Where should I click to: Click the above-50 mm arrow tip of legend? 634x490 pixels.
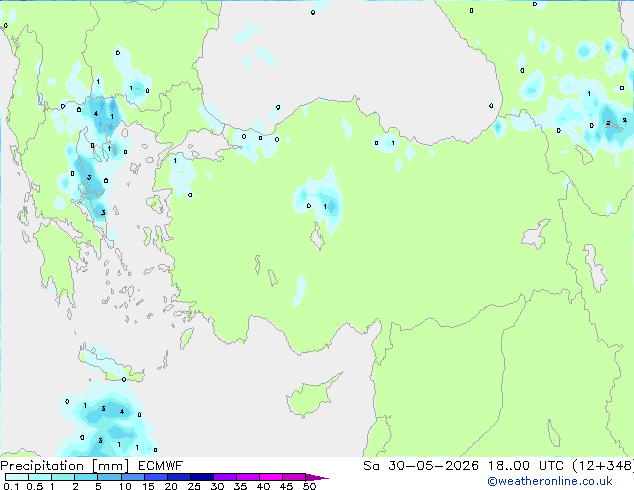coord(317,477)
